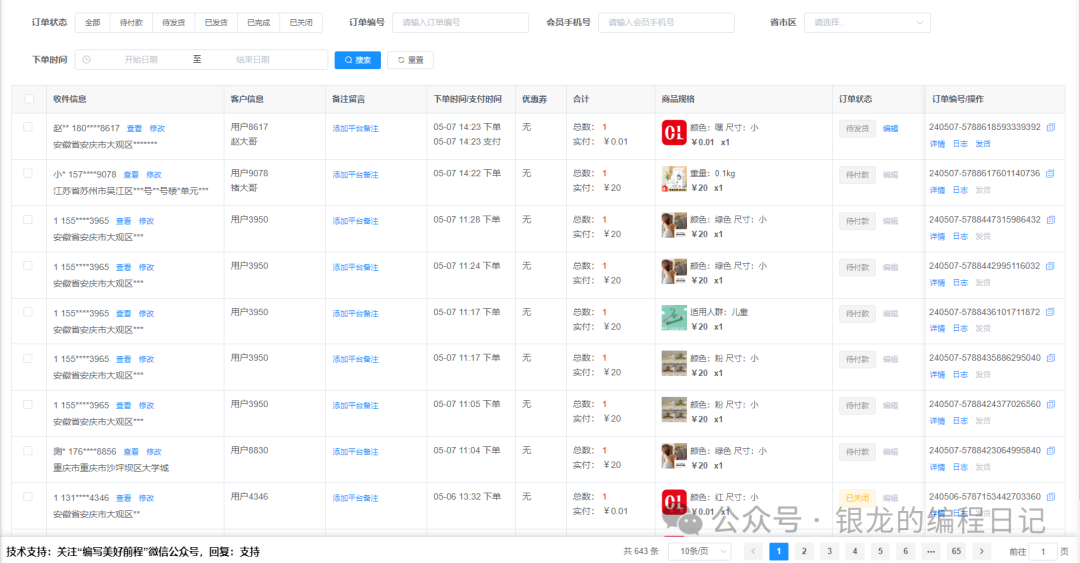This screenshot has height=563, width=1080.
Task: Filter orders by 已完成 status tab
Action: point(258,23)
